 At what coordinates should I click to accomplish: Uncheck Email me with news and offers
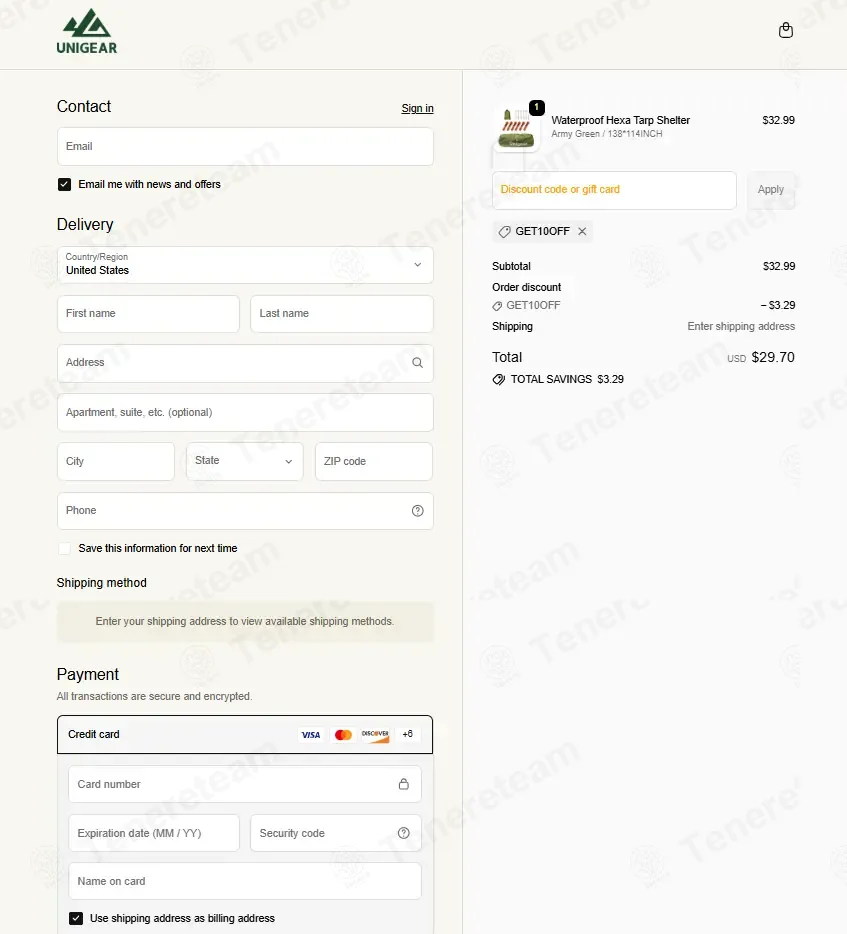[64, 185]
